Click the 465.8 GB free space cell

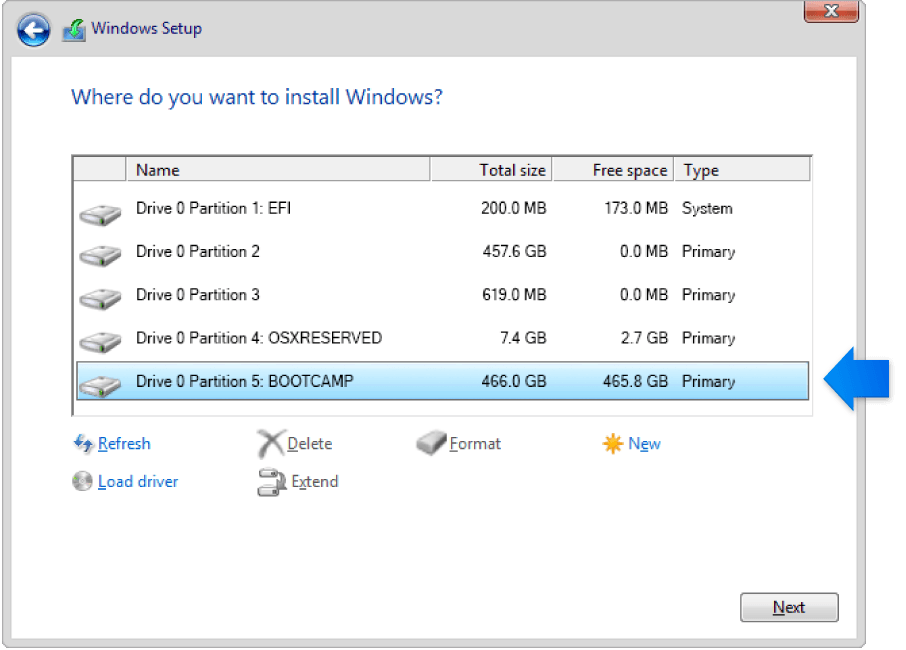pyautogui.click(x=636, y=381)
